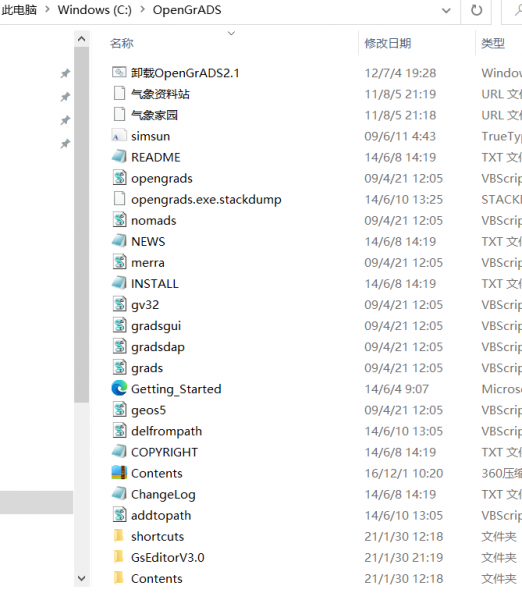
Task: Click the refresh icon in address bar
Action: tap(476, 10)
